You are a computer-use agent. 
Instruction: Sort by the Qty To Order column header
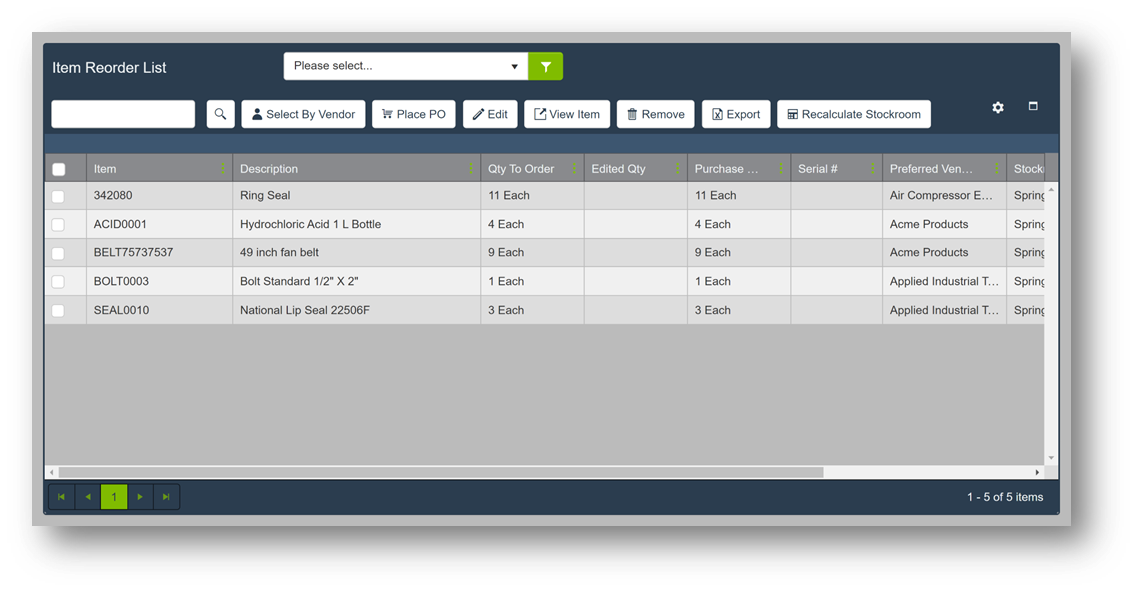click(x=521, y=169)
